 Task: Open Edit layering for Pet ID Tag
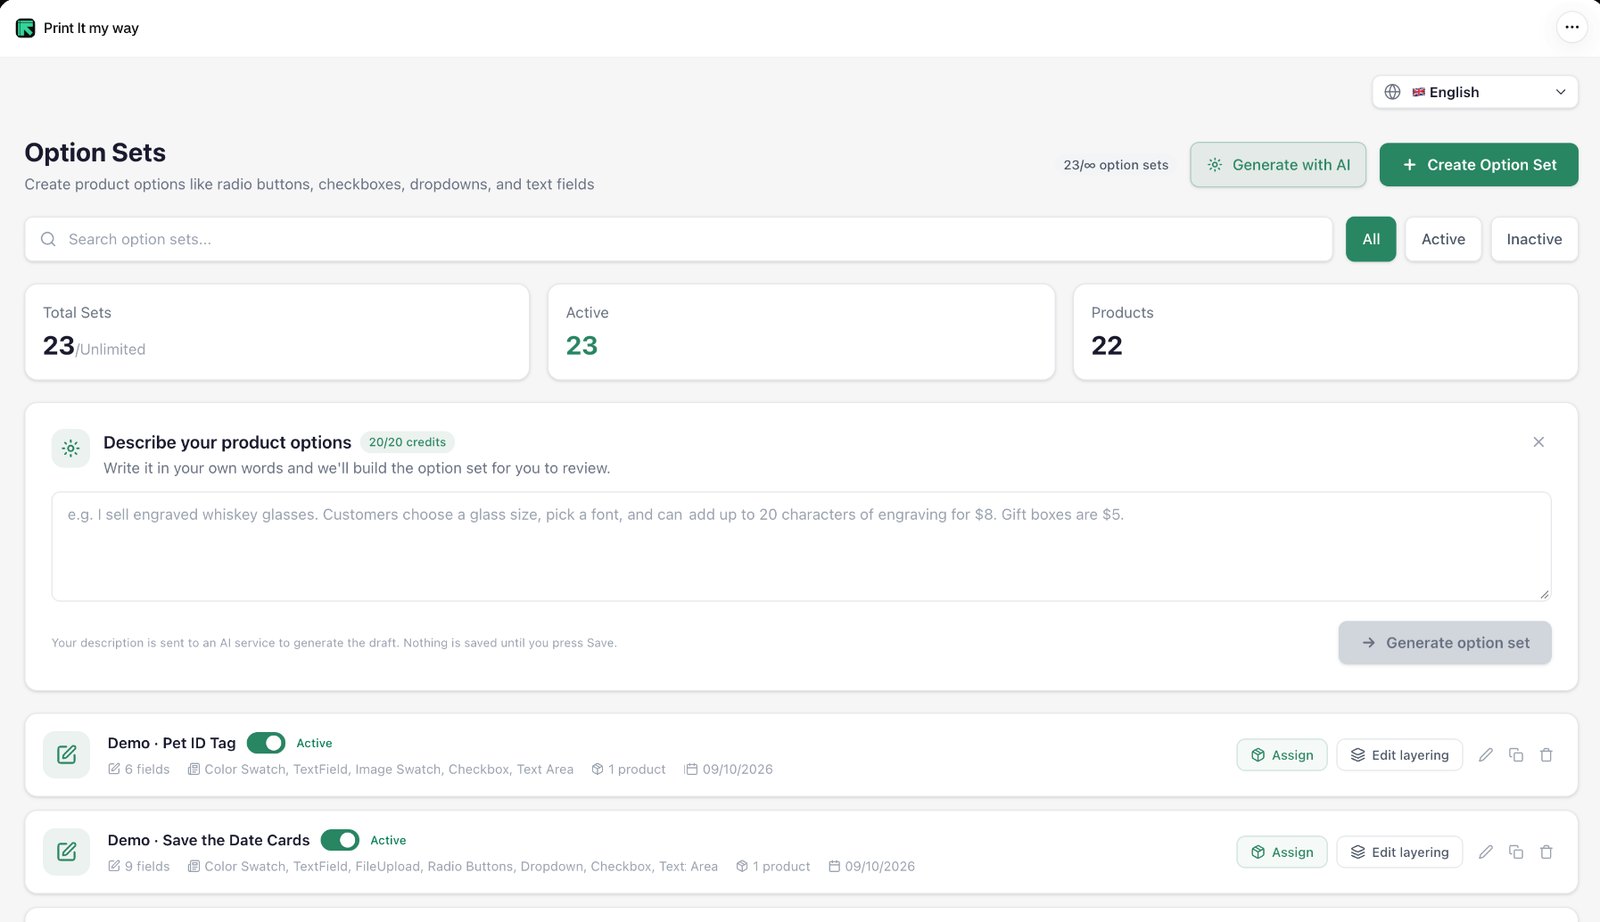pos(1400,755)
